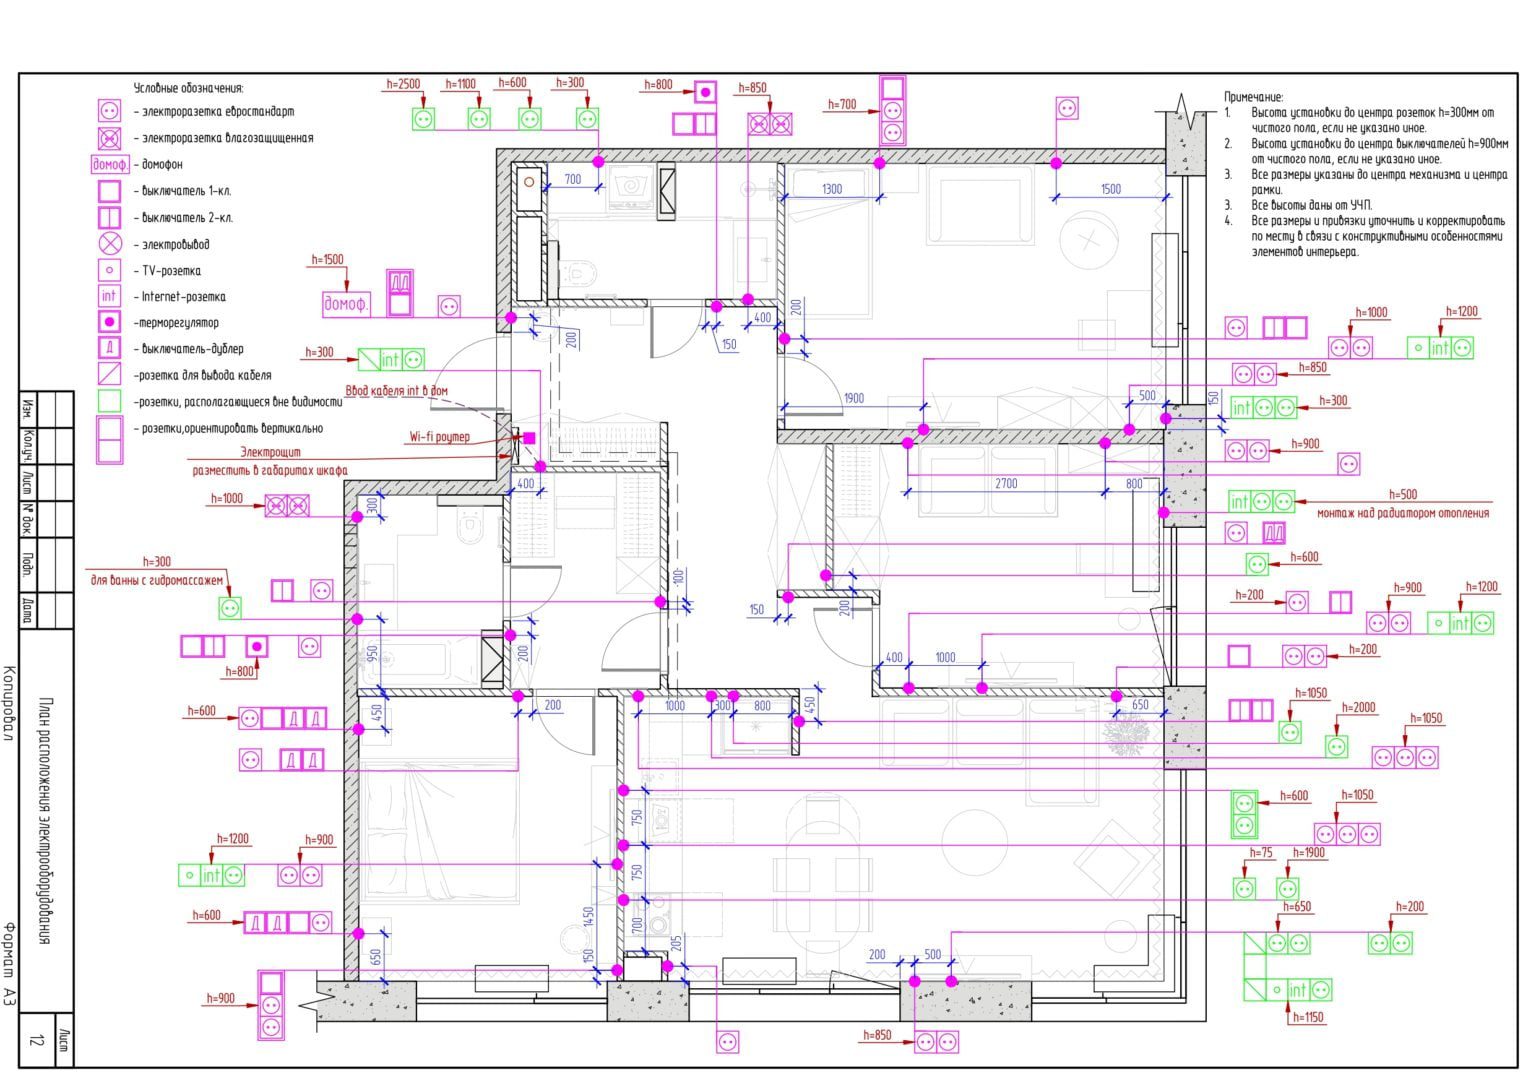1536x1086 pixels.
Task: Click the электровывод crossed-circle symbol in the legend
Action: click(x=109, y=244)
